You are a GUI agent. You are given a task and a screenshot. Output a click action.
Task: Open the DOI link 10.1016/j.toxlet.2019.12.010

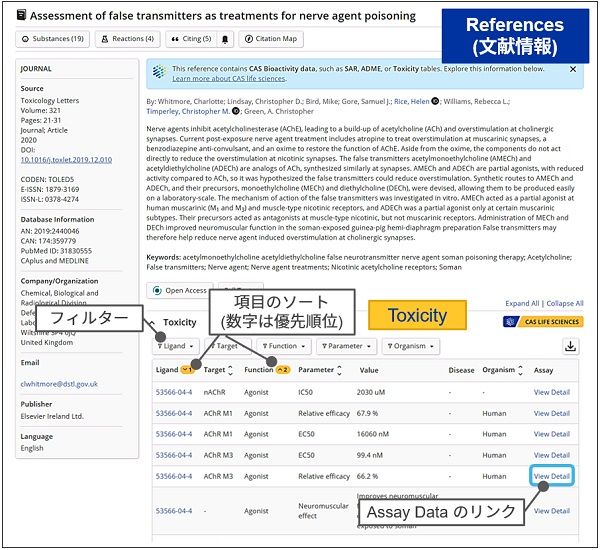66,160
